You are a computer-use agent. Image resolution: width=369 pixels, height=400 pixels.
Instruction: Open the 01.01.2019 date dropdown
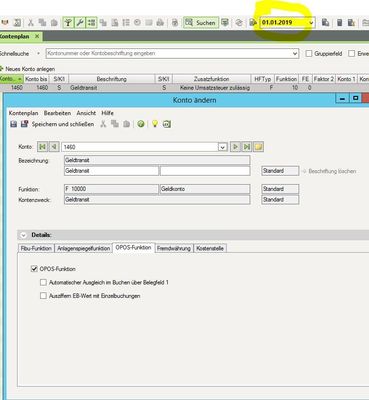[311, 23]
